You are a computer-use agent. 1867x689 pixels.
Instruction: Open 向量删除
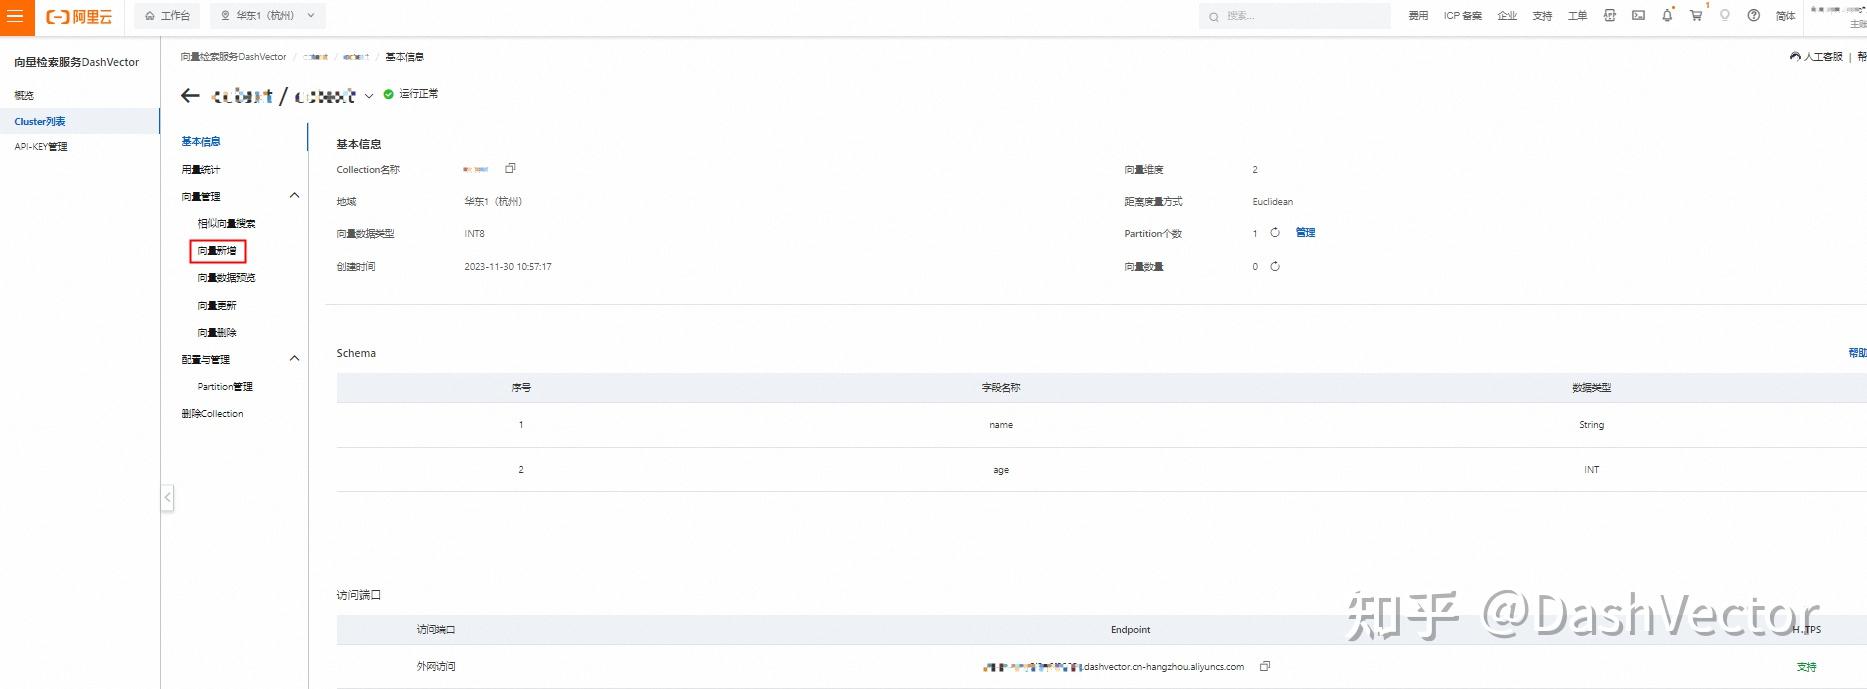217,332
